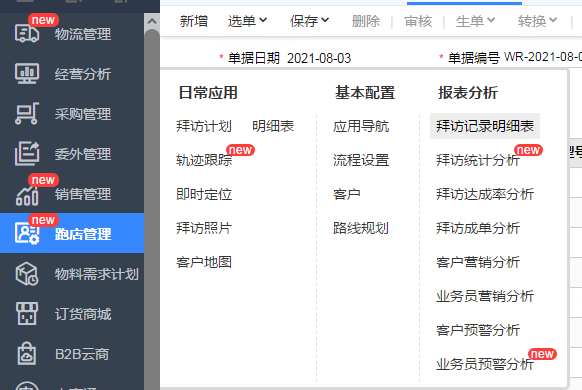Click the sidebar vertical scrollbar track

tap(152, 210)
